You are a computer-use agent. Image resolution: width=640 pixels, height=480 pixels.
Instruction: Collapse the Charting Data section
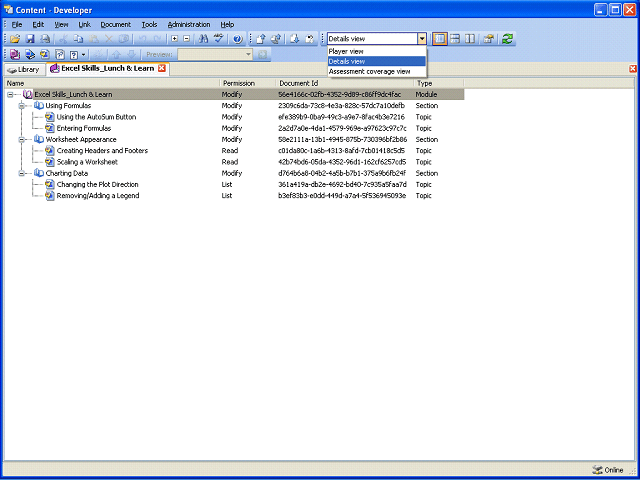pyautogui.click(x=22, y=173)
